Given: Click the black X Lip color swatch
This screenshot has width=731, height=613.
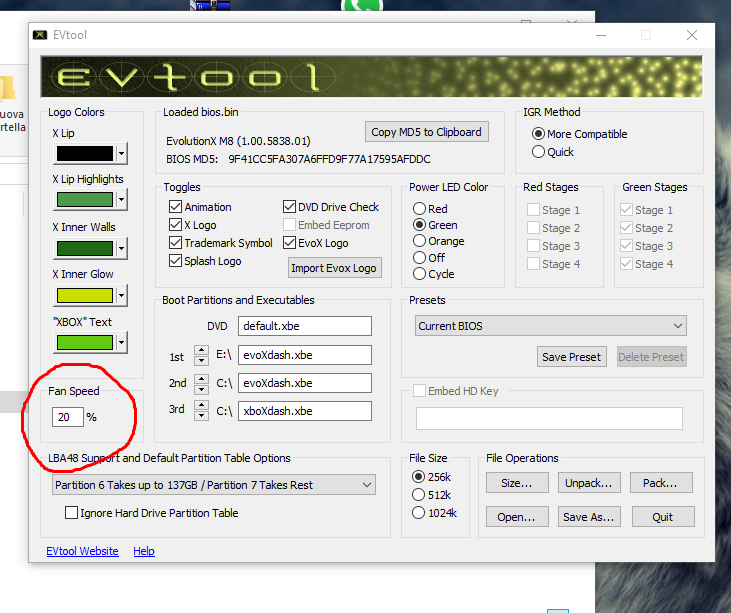Looking at the screenshot, I should pos(85,153).
